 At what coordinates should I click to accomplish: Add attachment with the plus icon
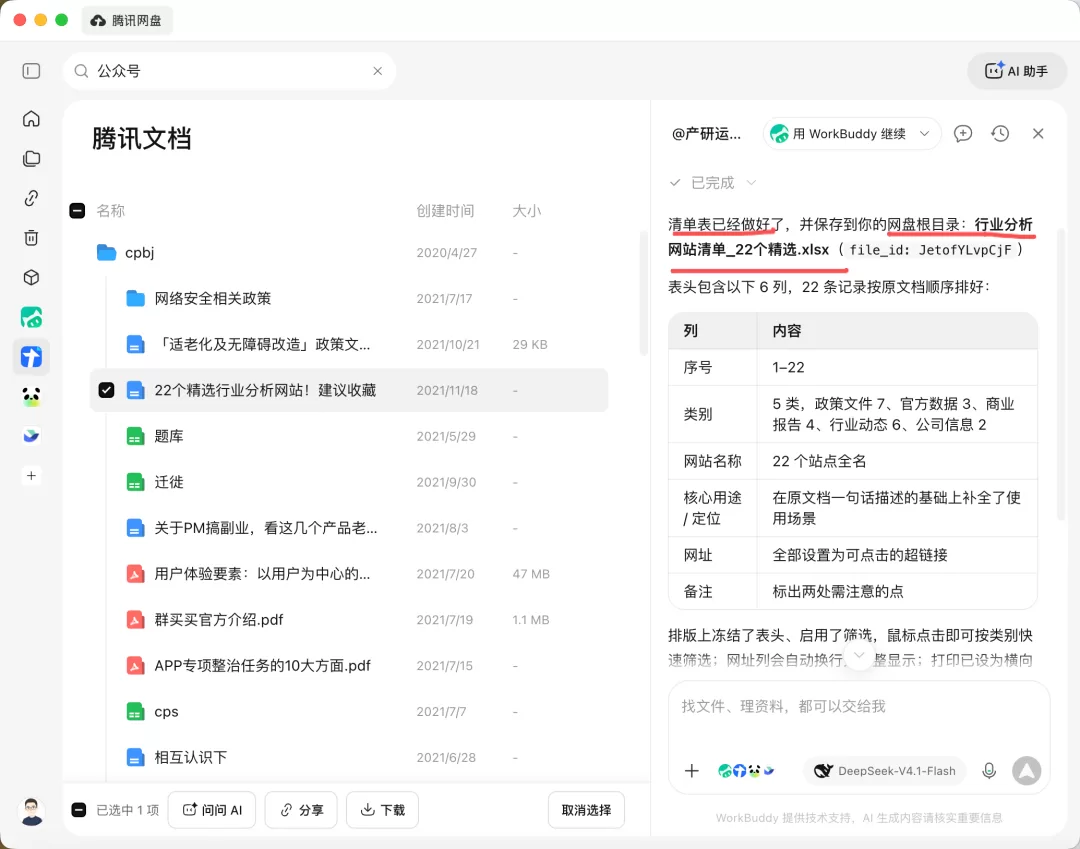pyautogui.click(x=692, y=771)
